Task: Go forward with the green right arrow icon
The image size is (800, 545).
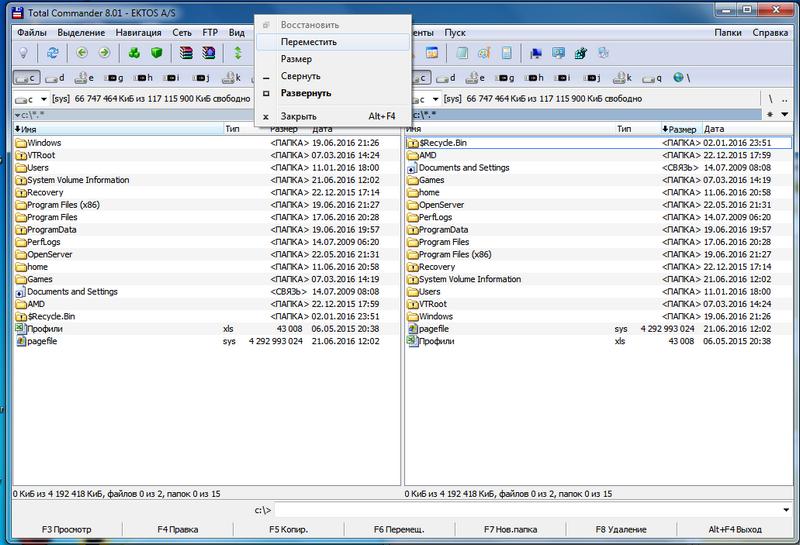Action: pos(104,53)
